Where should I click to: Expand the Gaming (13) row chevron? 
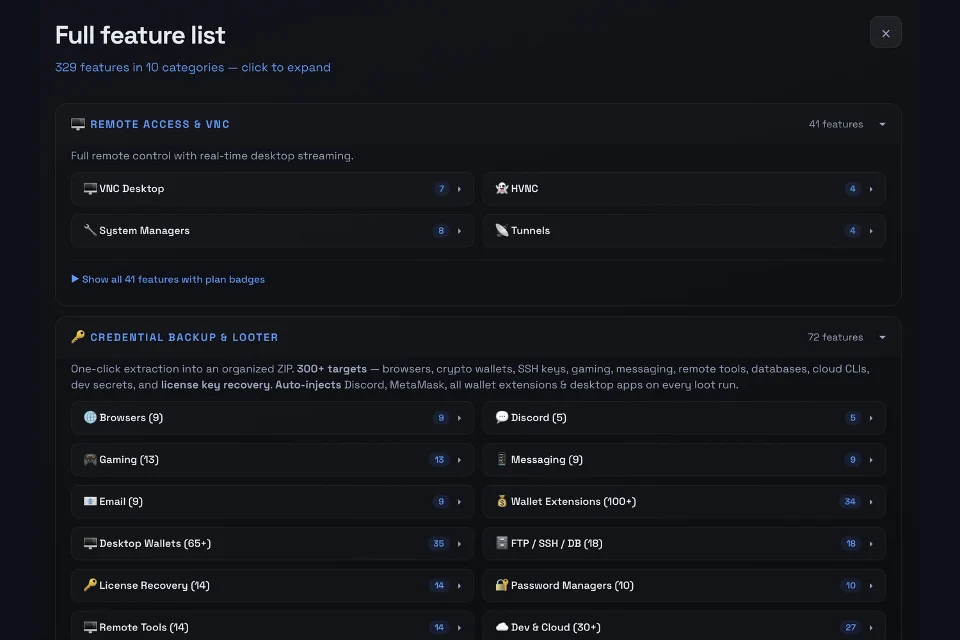point(459,460)
